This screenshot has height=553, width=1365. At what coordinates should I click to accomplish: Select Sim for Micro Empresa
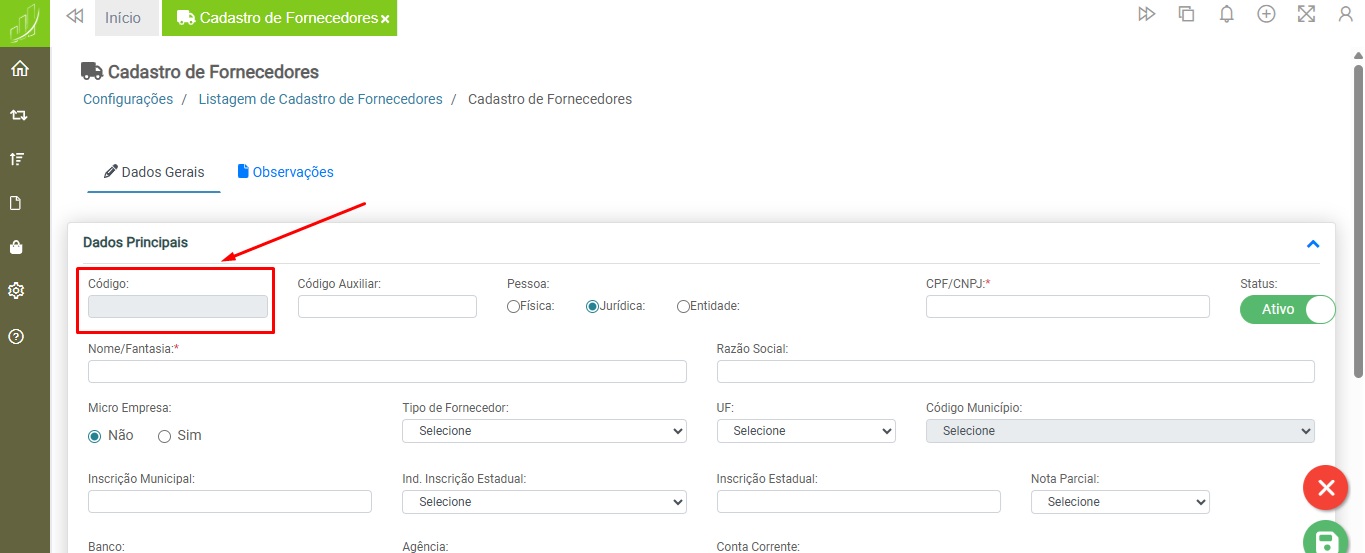165,436
